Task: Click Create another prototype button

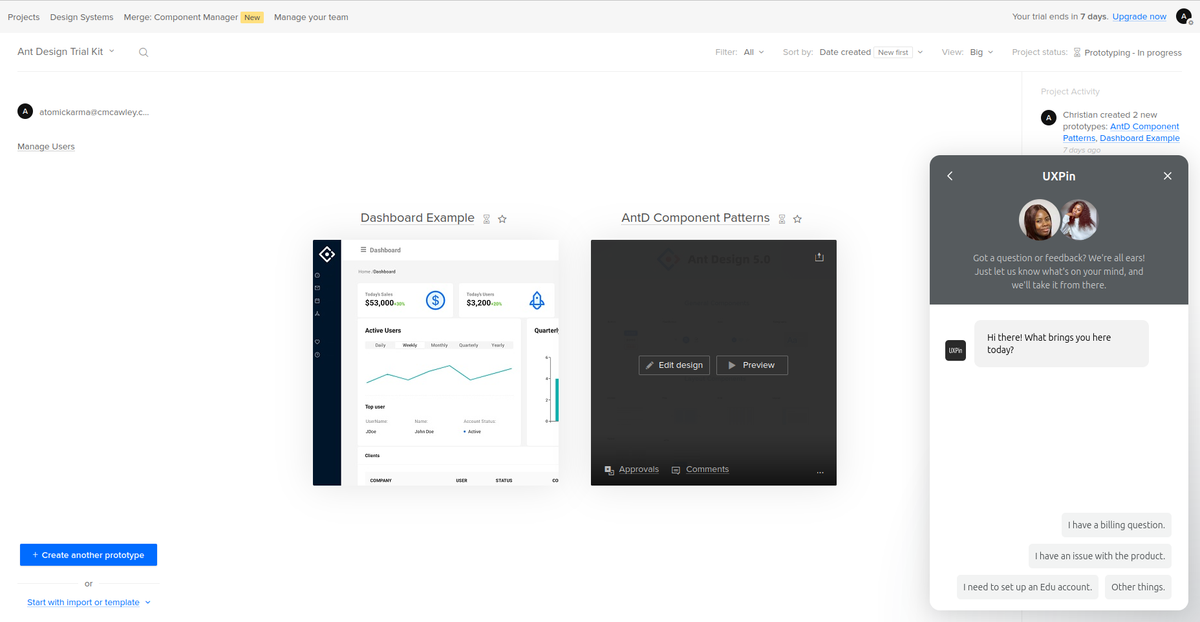Action: pyautogui.click(x=88, y=555)
